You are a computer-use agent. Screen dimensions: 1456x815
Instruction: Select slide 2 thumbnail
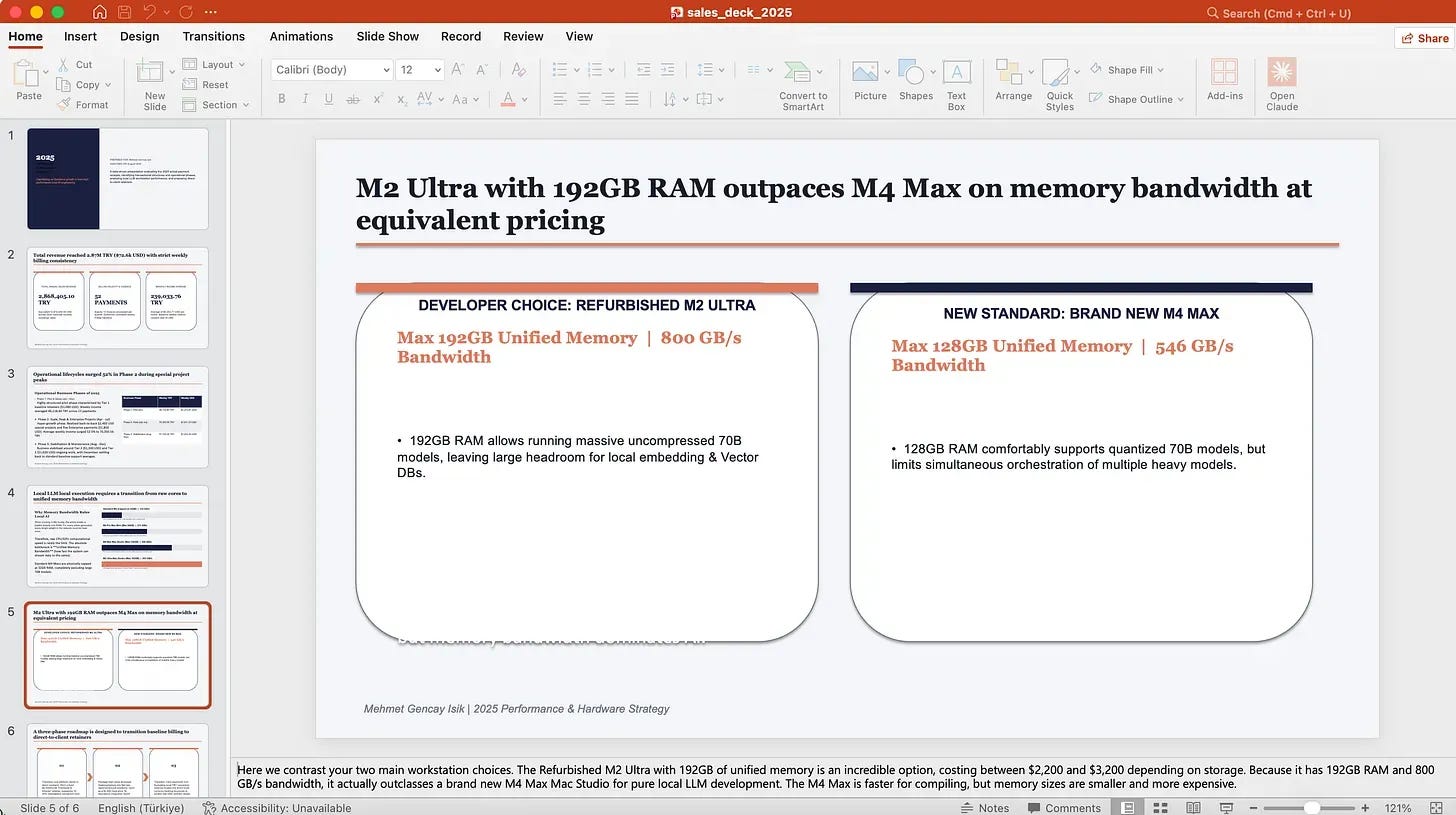point(118,298)
